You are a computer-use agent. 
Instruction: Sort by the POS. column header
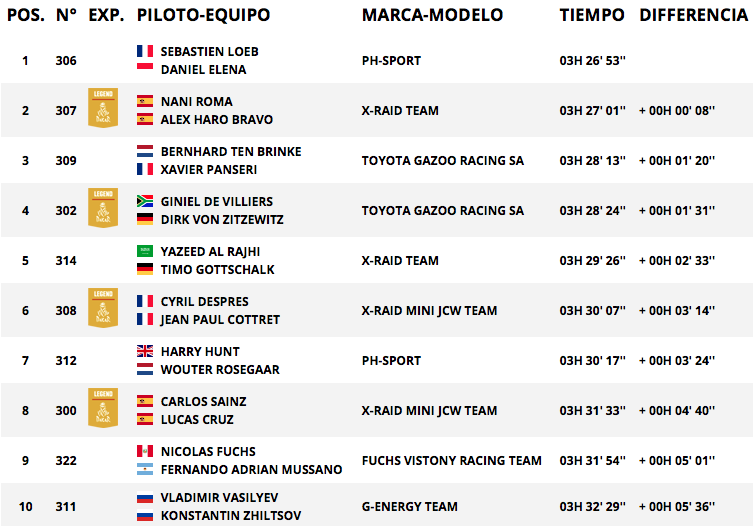(26, 15)
